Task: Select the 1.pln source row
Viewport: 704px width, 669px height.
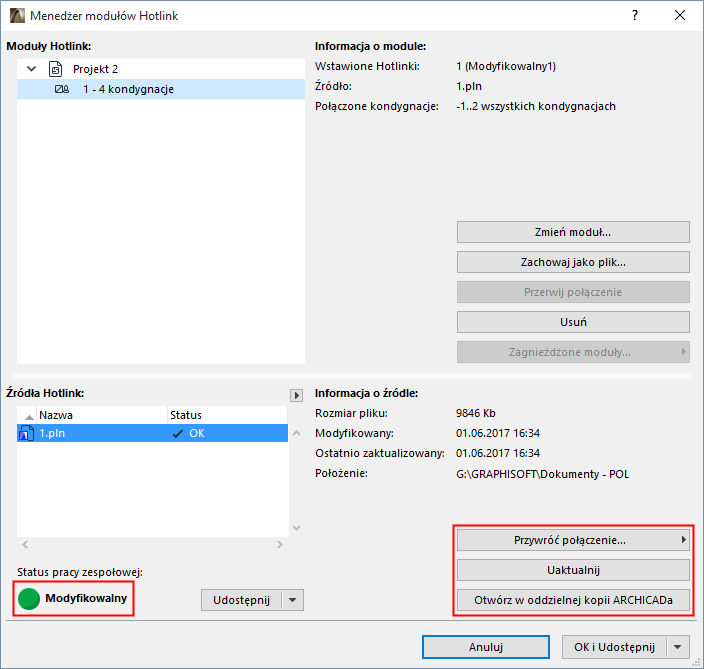Action: (x=152, y=433)
